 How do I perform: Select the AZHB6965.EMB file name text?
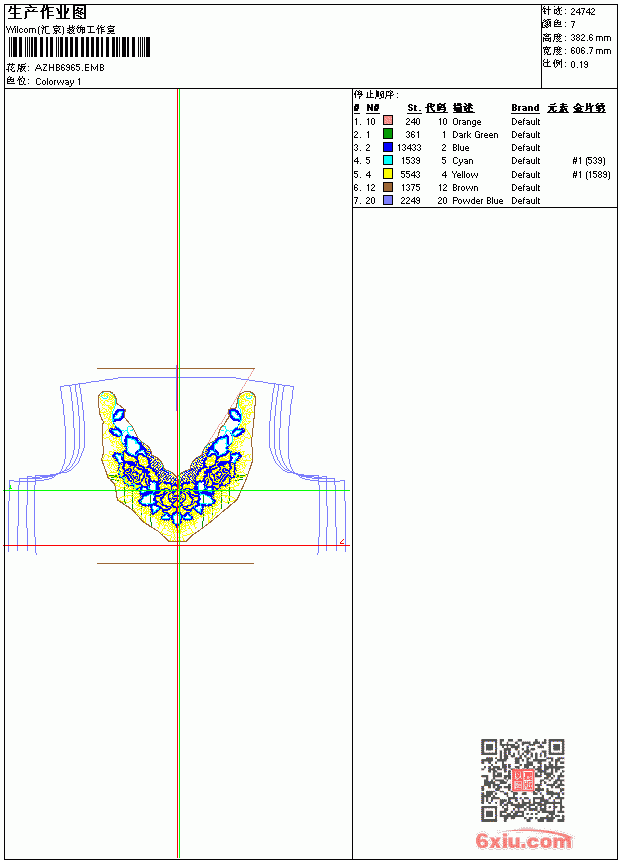[70, 68]
